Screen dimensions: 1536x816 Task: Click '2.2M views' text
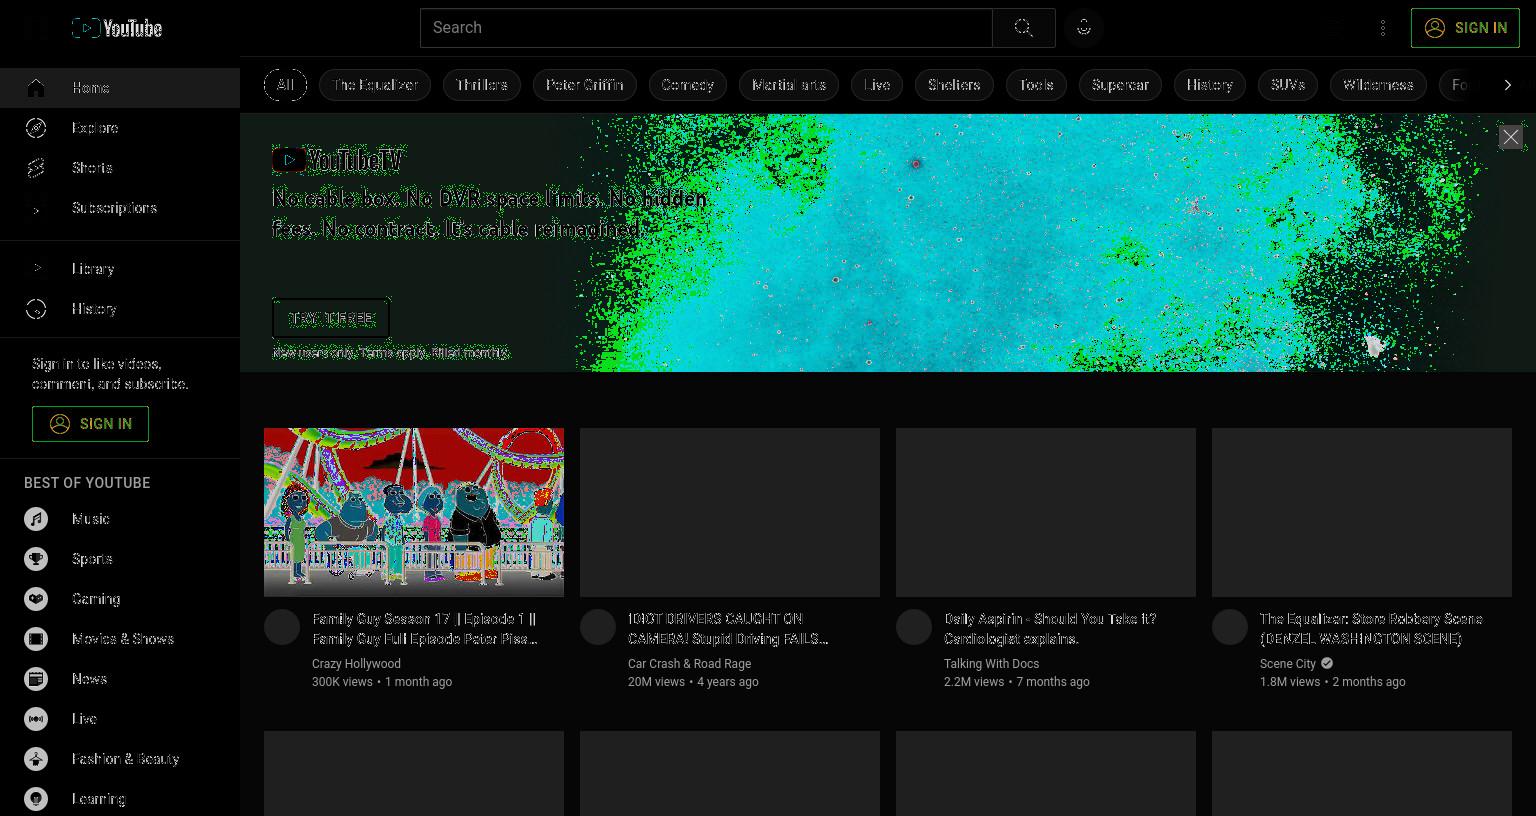point(974,682)
